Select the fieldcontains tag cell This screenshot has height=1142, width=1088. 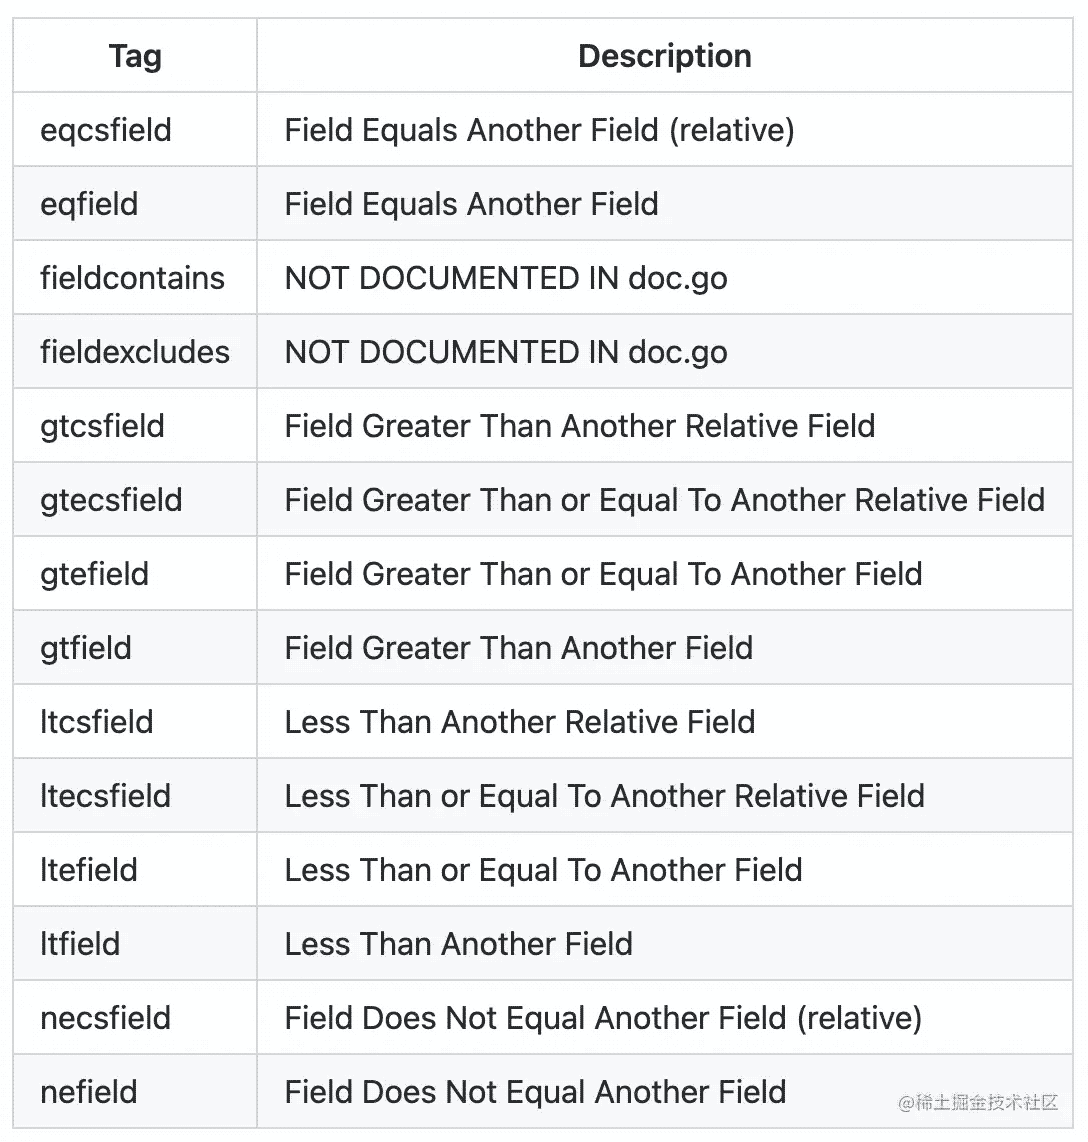pos(132,278)
